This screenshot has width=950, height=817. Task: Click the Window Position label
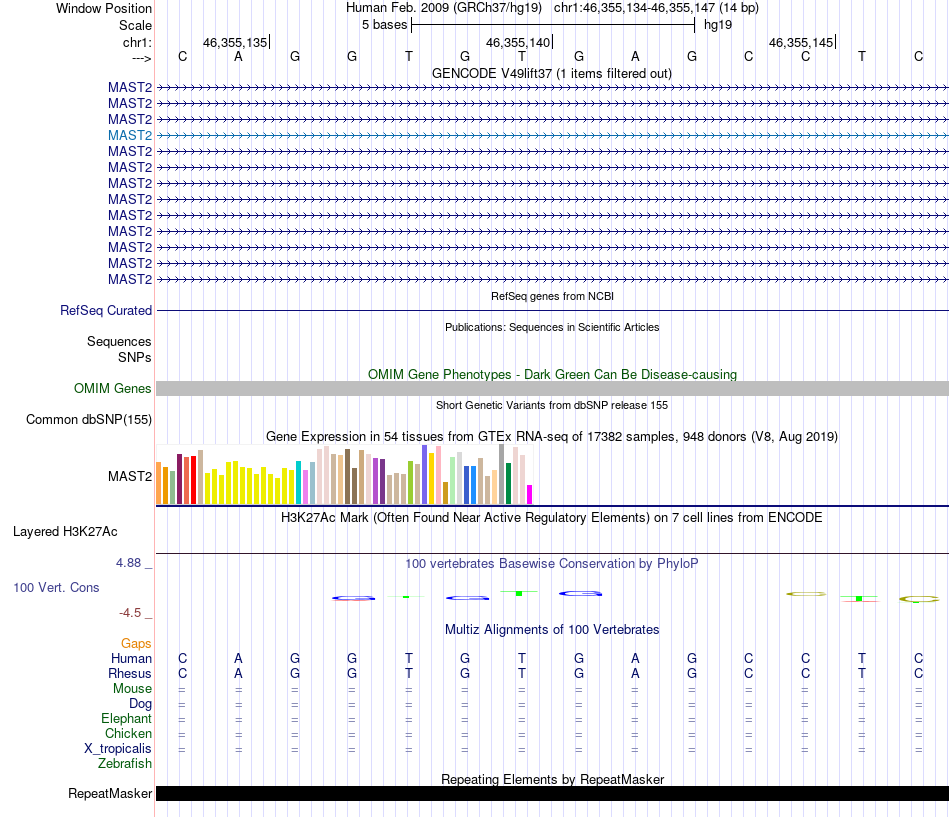pyautogui.click(x=104, y=8)
